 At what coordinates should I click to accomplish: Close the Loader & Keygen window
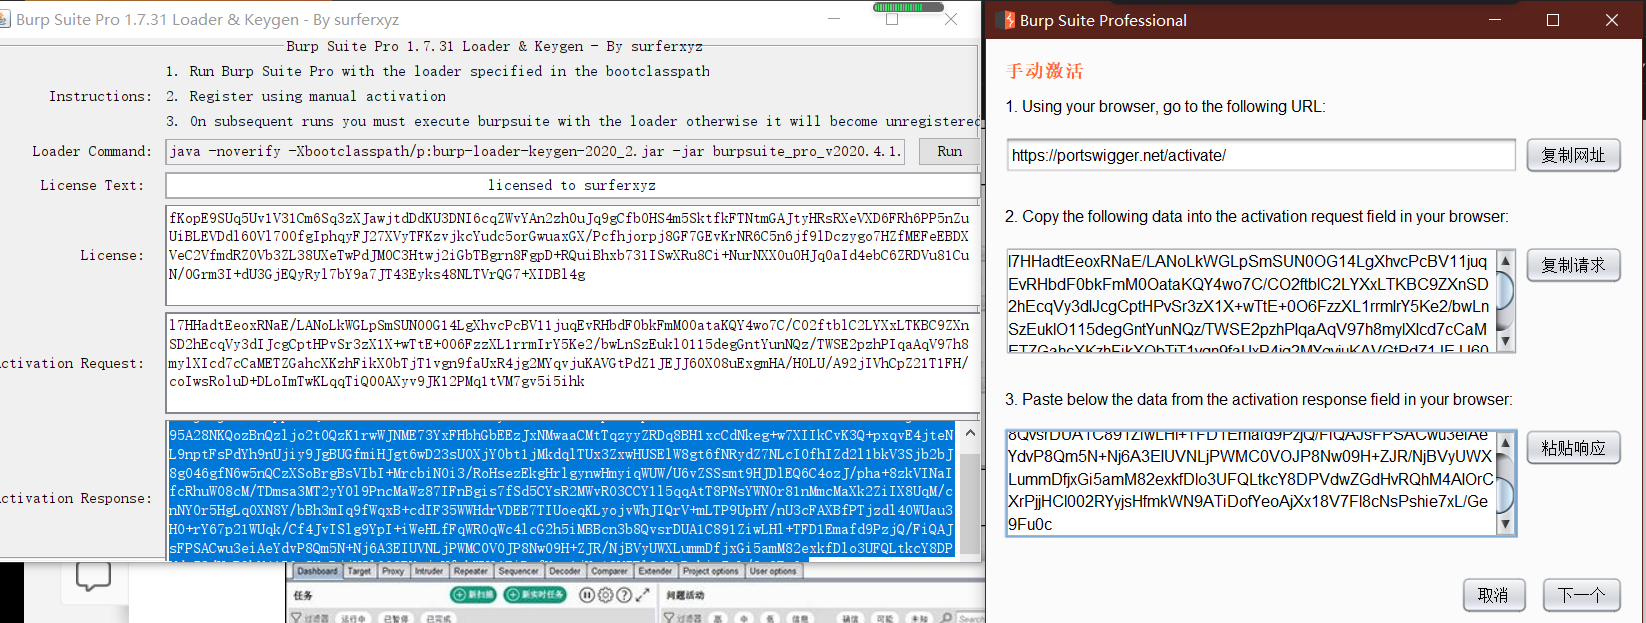click(x=951, y=20)
